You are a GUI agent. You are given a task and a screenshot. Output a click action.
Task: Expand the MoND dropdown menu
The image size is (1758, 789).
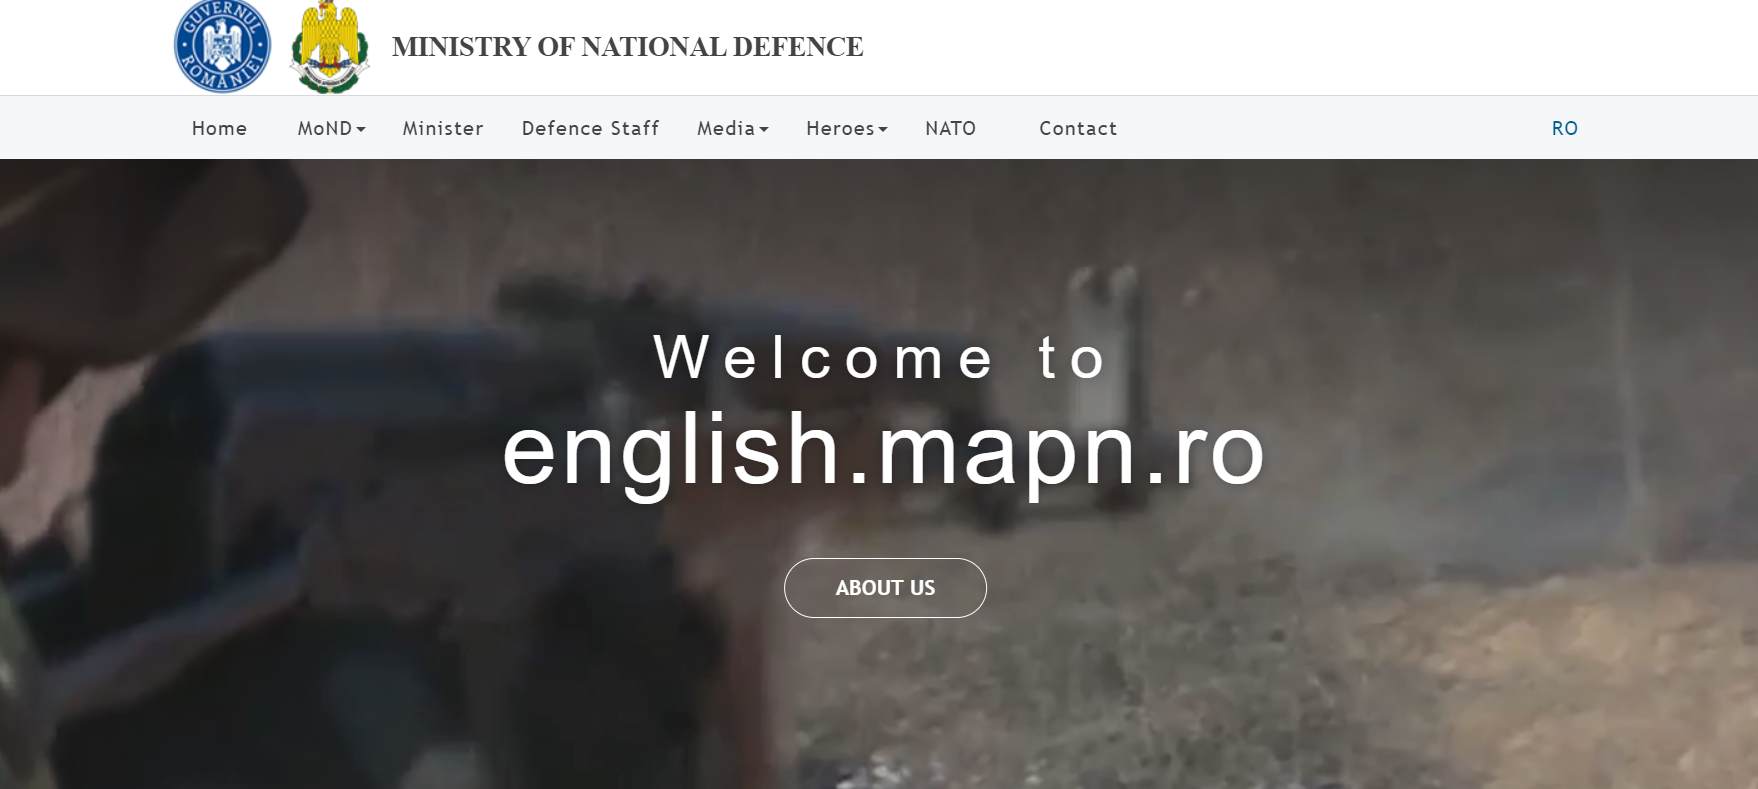click(332, 128)
